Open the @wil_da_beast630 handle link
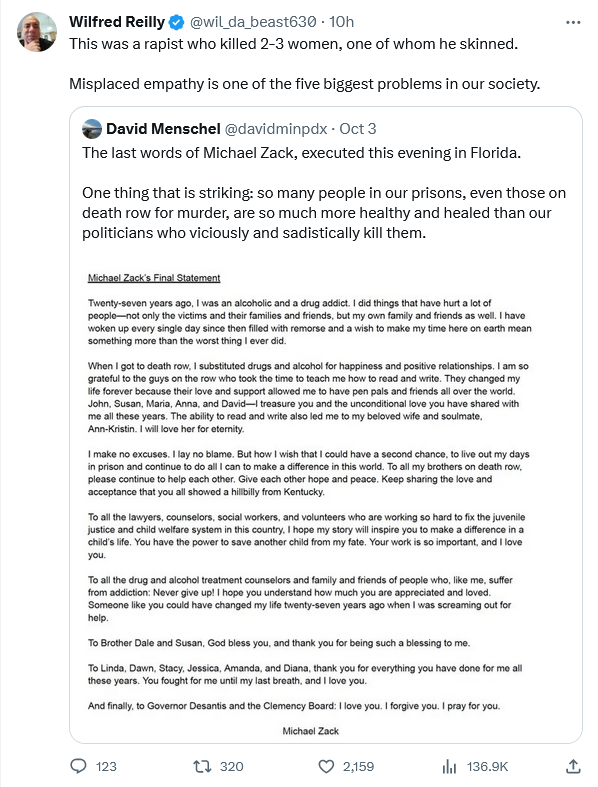Image resolution: width=598 pixels, height=787 pixels. pyautogui.click(x=253, y=22)
